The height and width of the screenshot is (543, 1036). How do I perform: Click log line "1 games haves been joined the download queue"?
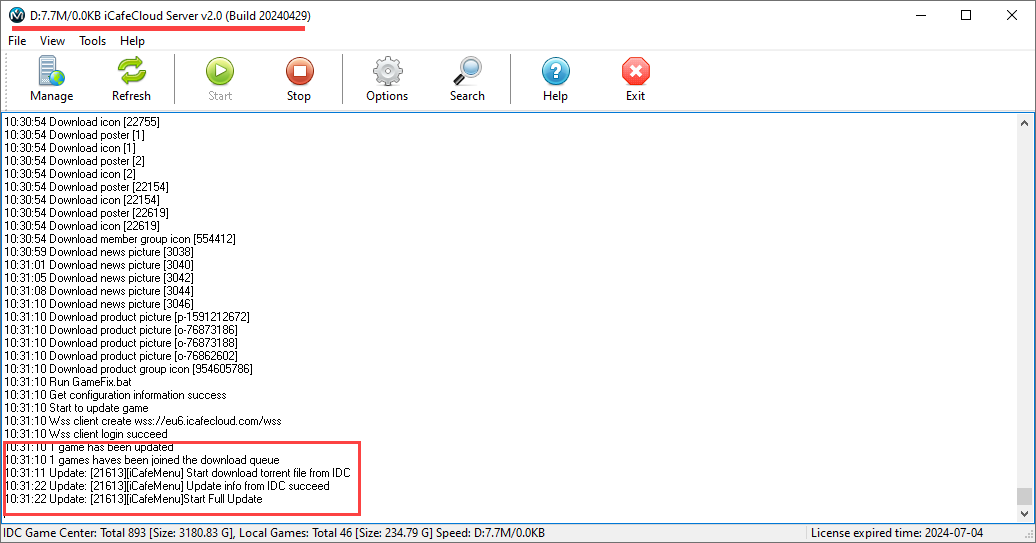142,460
